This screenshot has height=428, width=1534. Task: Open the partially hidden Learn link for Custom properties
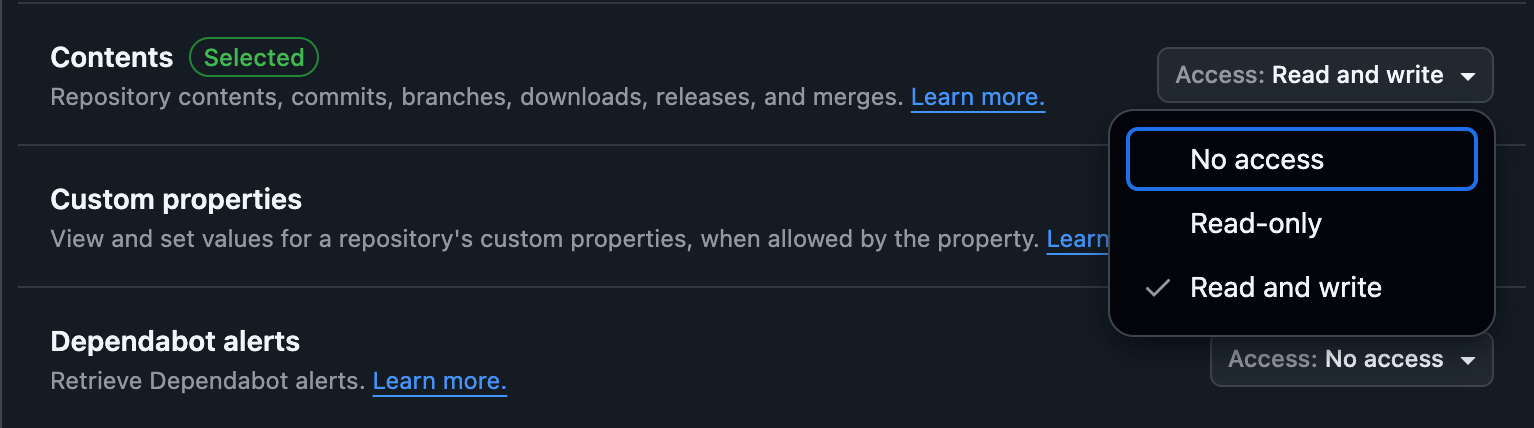[1077, 239]
